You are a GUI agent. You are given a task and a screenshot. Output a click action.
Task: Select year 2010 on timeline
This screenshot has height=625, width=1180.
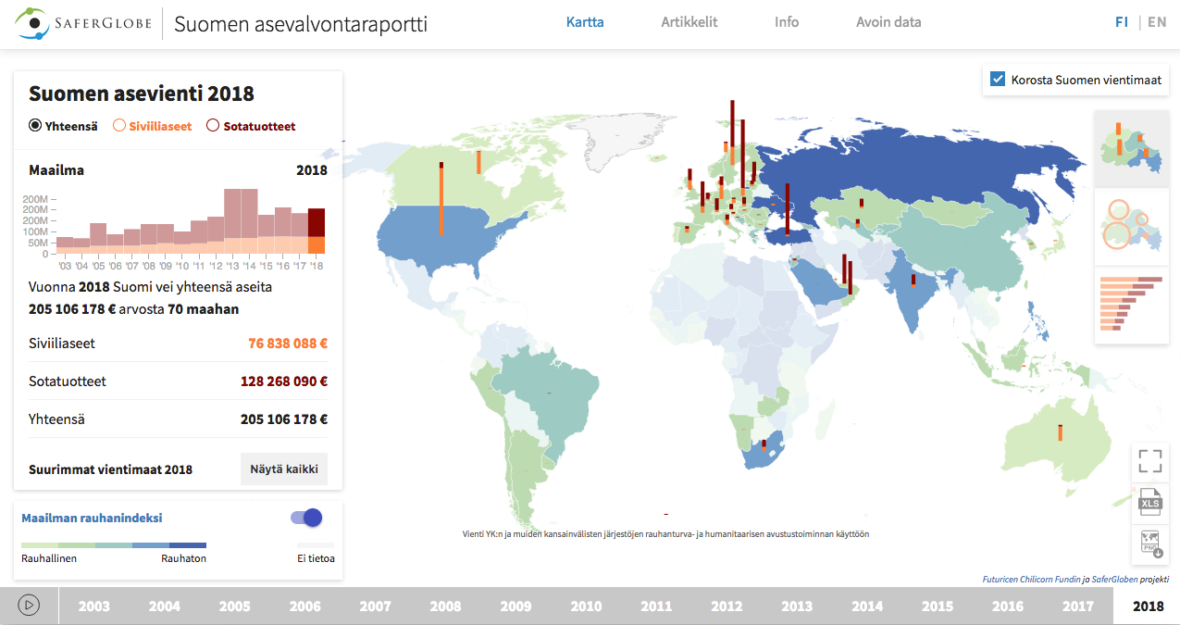(585, 606)
